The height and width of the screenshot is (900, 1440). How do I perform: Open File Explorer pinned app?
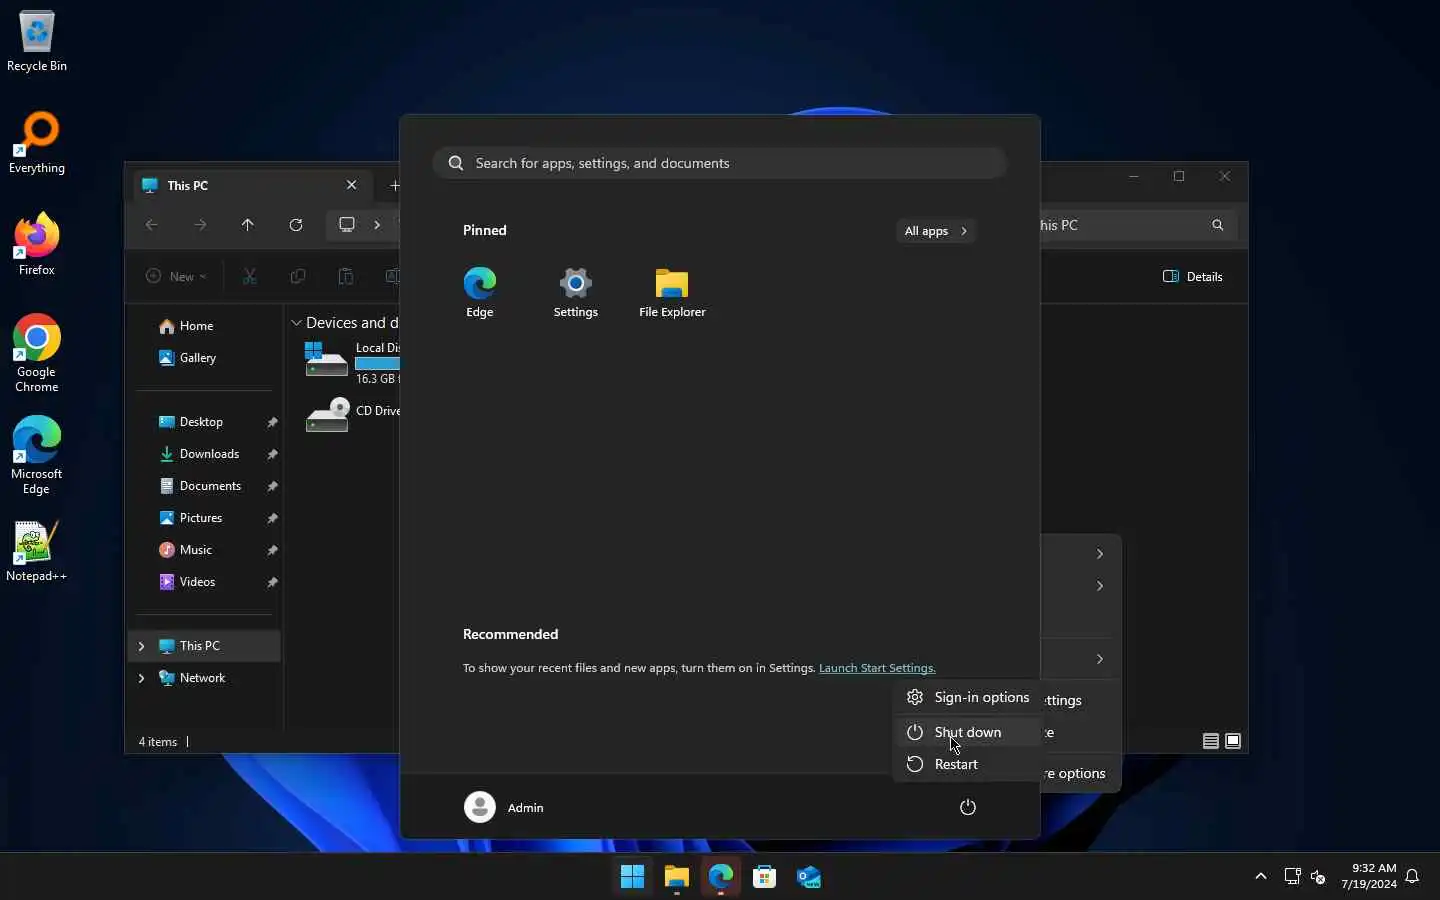672,293
